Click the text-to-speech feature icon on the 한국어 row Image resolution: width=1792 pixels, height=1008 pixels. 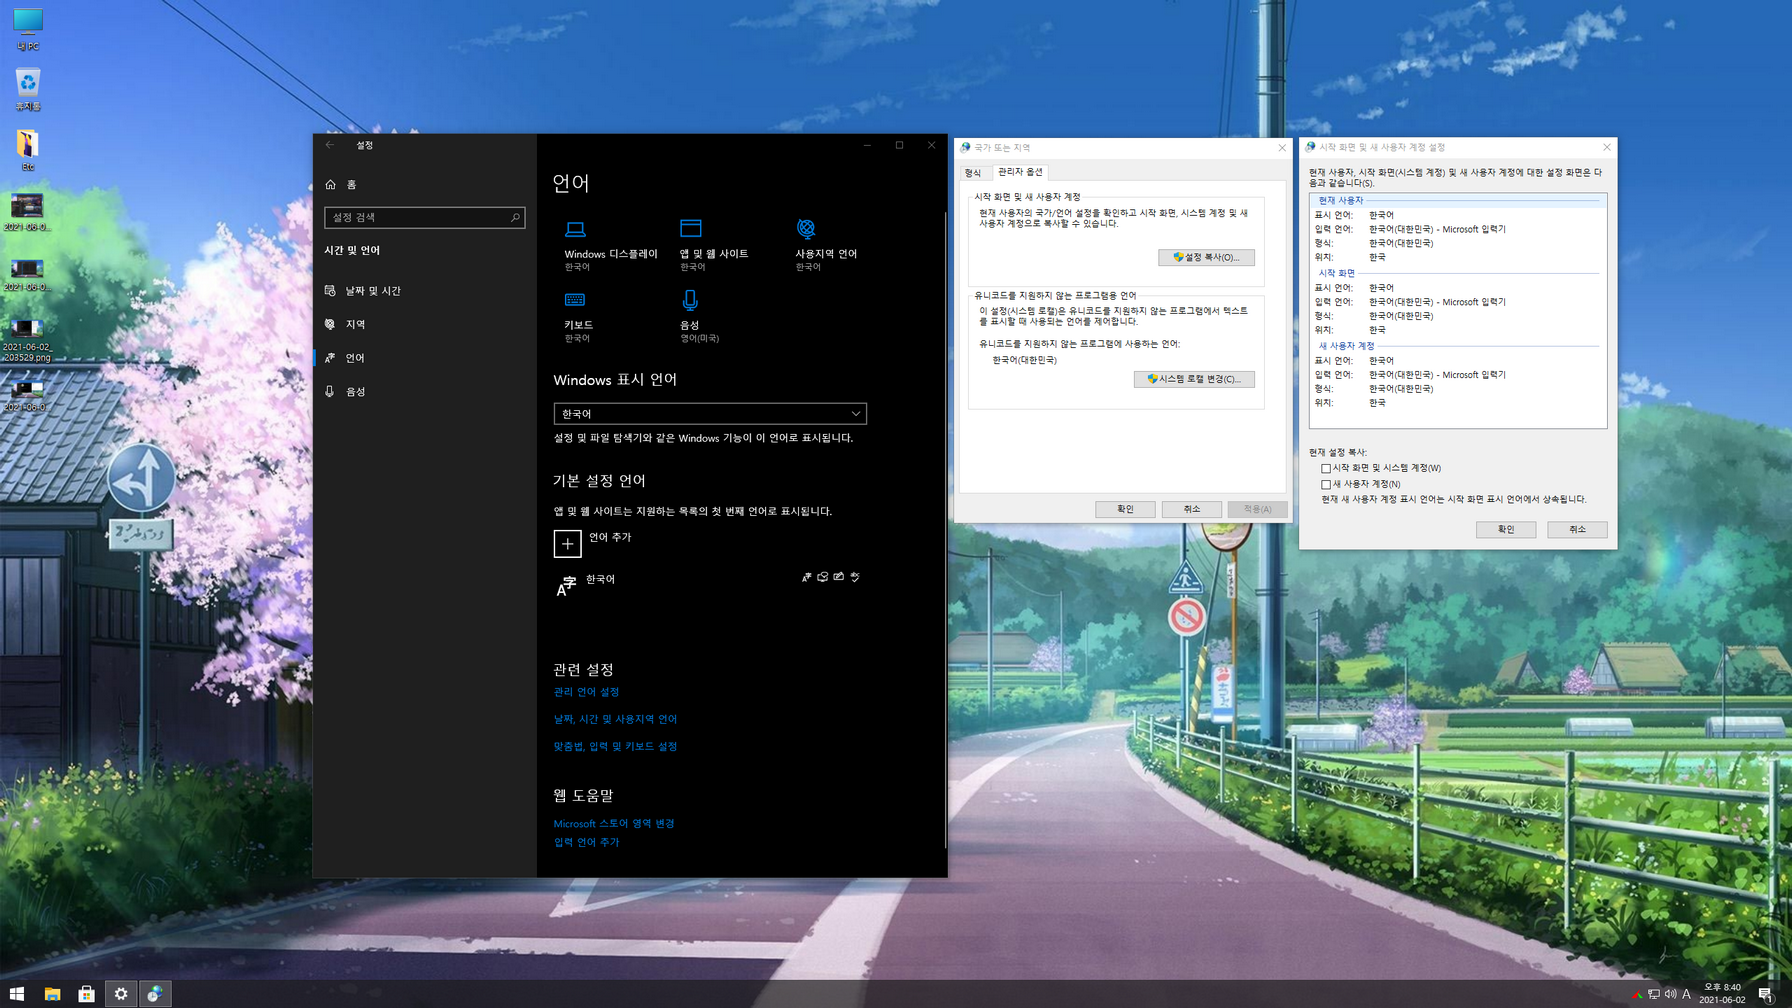[823, 577]
